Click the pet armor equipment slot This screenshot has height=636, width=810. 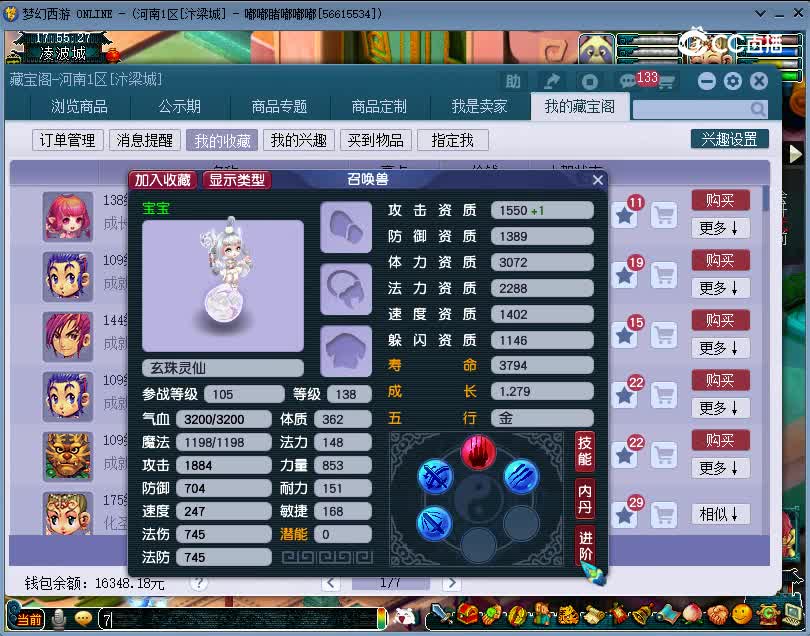tap(346, 350)
